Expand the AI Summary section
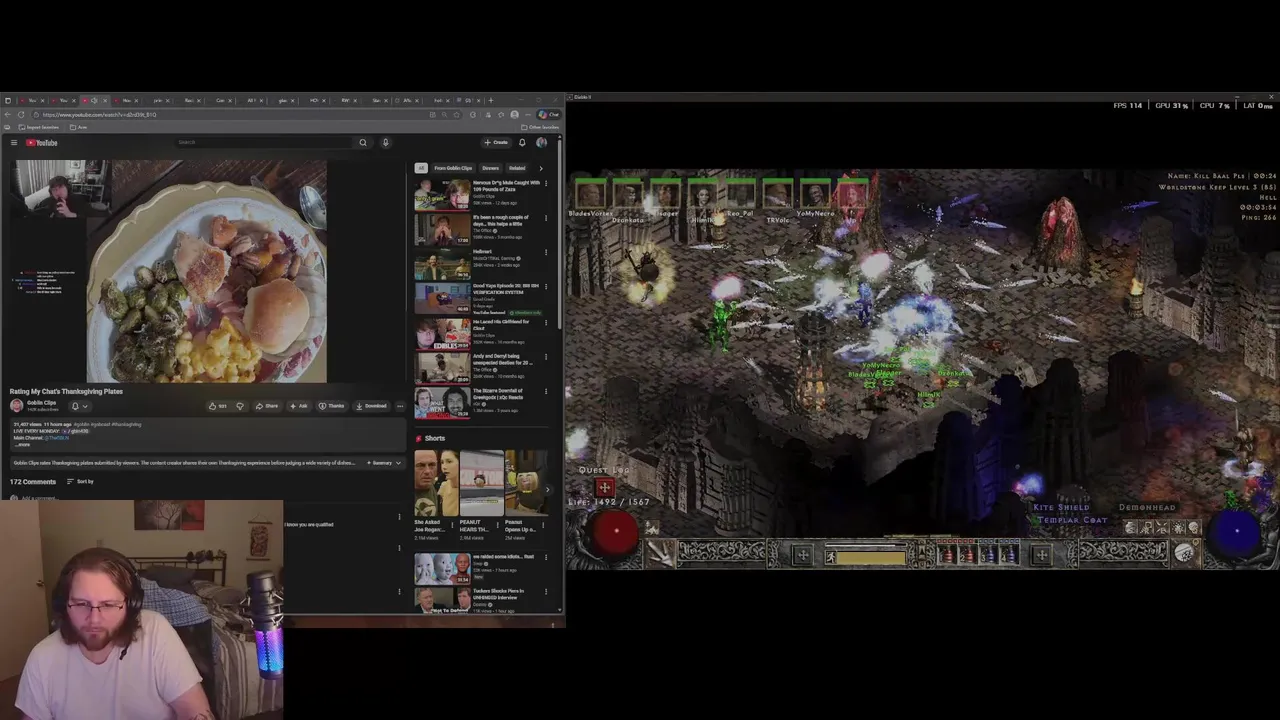The width and height of the screenshot is (1280, 720). (384, 463)
